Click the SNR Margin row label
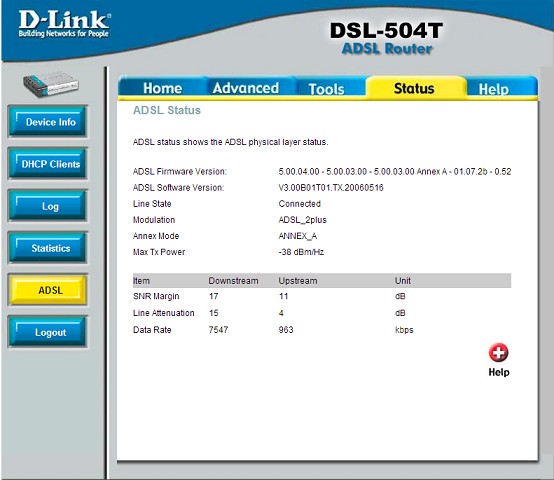The height and width of the screenshot is (480, 554). pos(156,296)
